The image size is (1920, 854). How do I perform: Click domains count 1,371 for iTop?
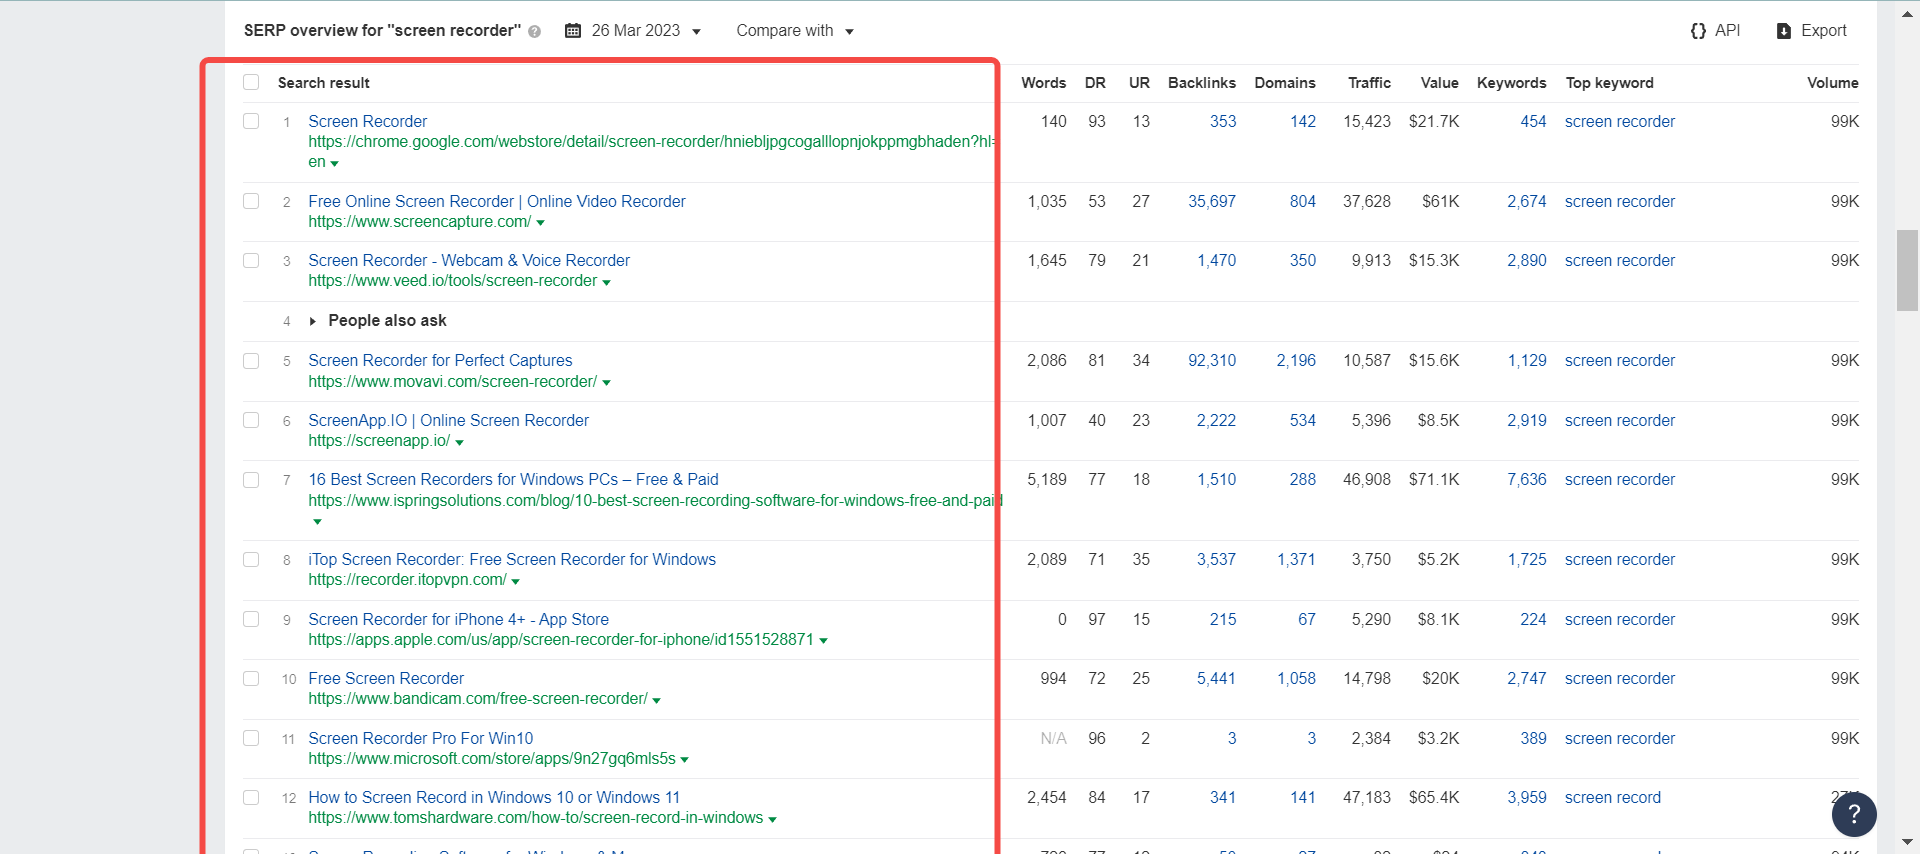pos(1296,559)
